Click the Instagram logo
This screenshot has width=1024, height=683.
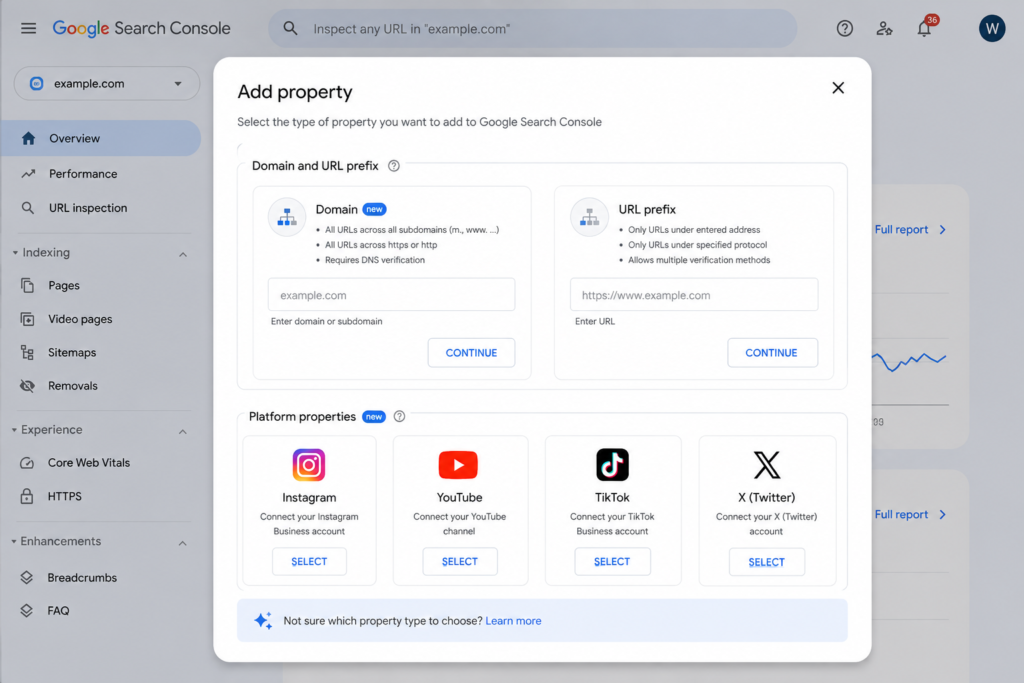coord(309,465)
